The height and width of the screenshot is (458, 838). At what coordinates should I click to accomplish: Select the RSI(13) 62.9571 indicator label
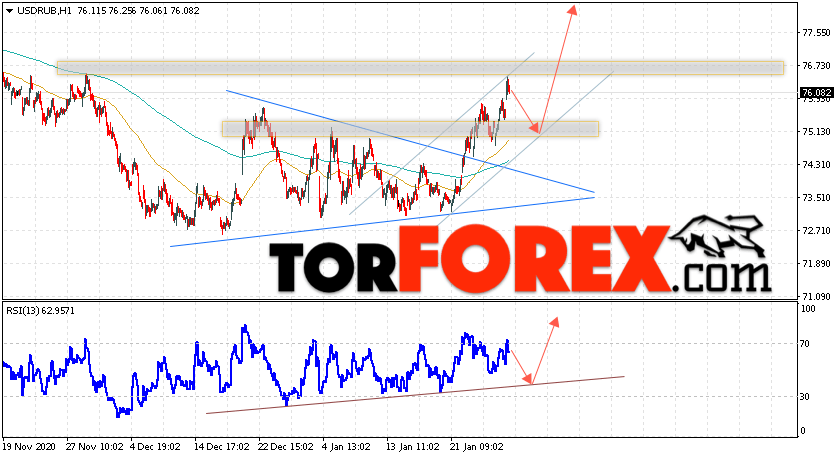tap(41, 310)
